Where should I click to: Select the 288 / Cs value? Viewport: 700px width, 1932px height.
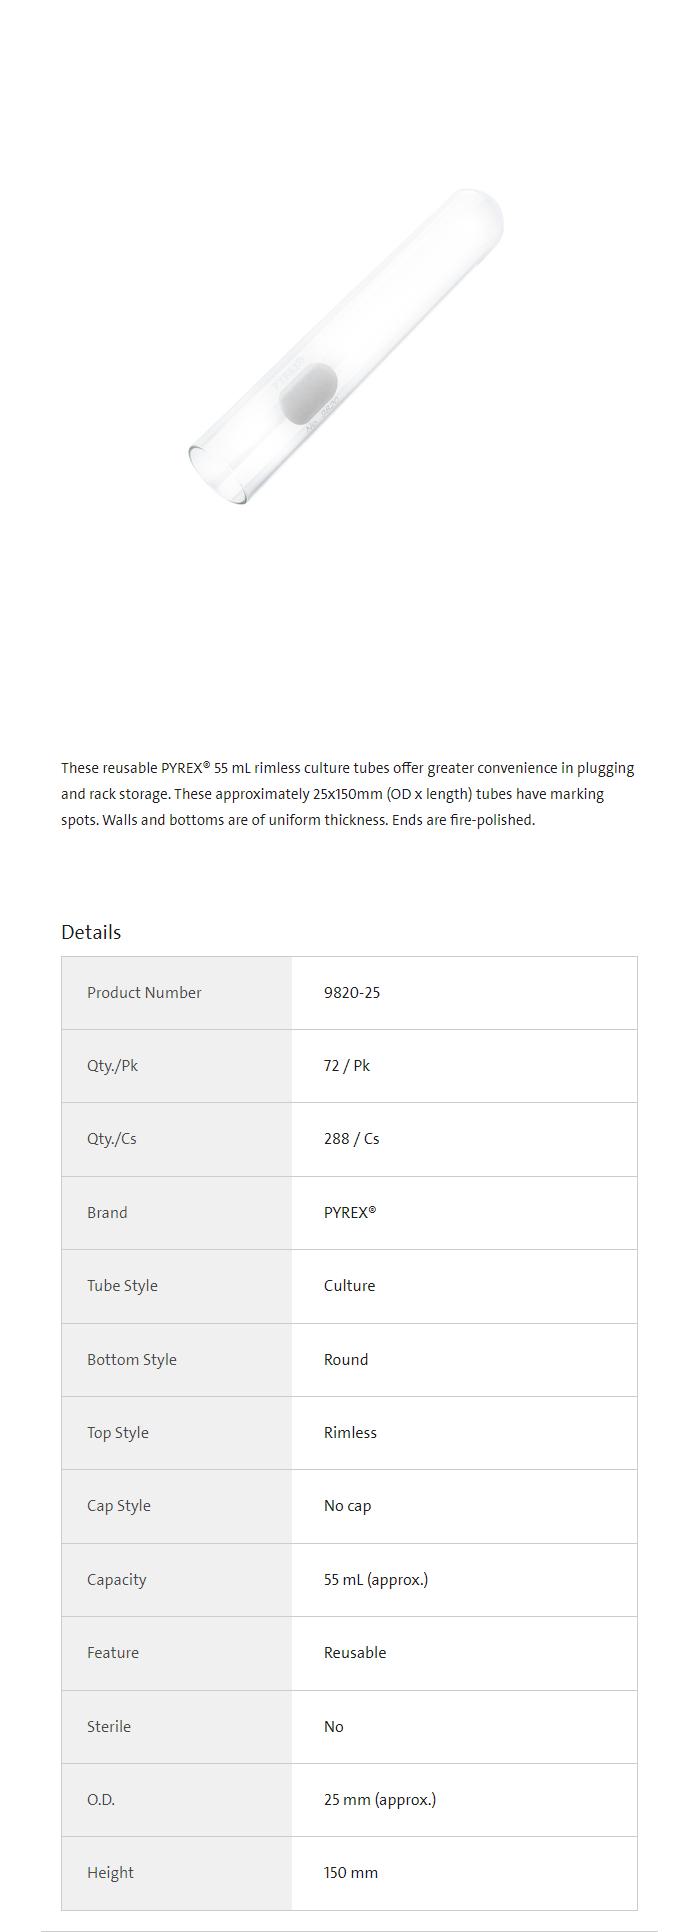[x=352, y=1139]
